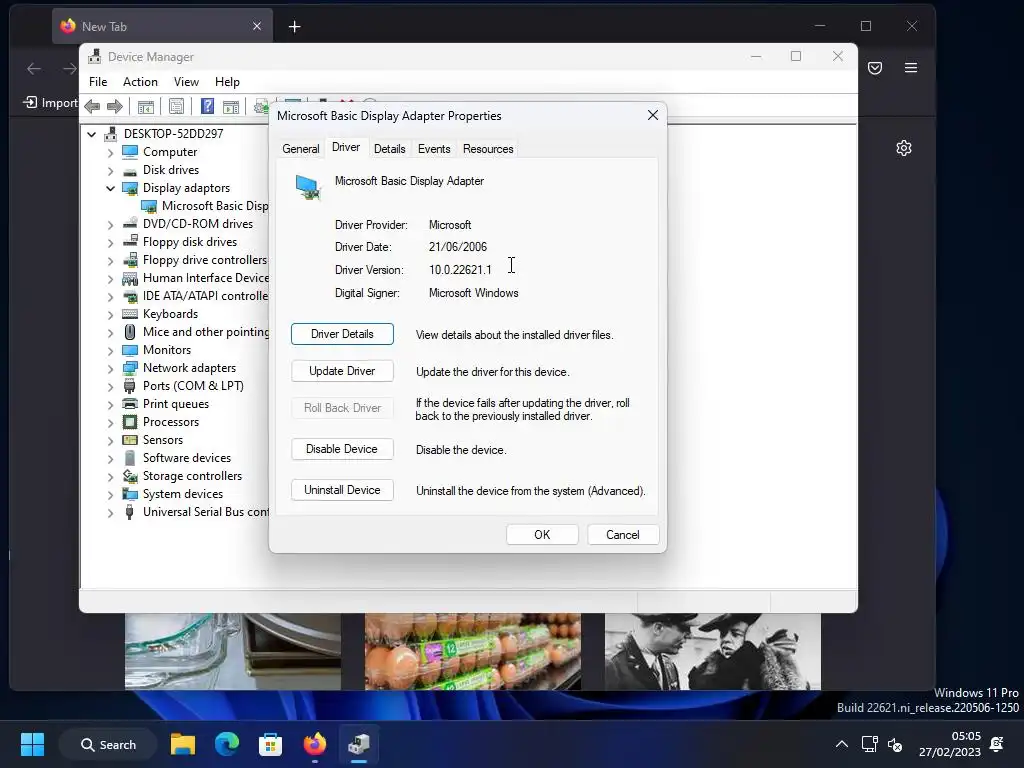The image size is (1024, 768).
Task: Expand the Ports (COM & LPT) node
Action: (x=110, y=387)
